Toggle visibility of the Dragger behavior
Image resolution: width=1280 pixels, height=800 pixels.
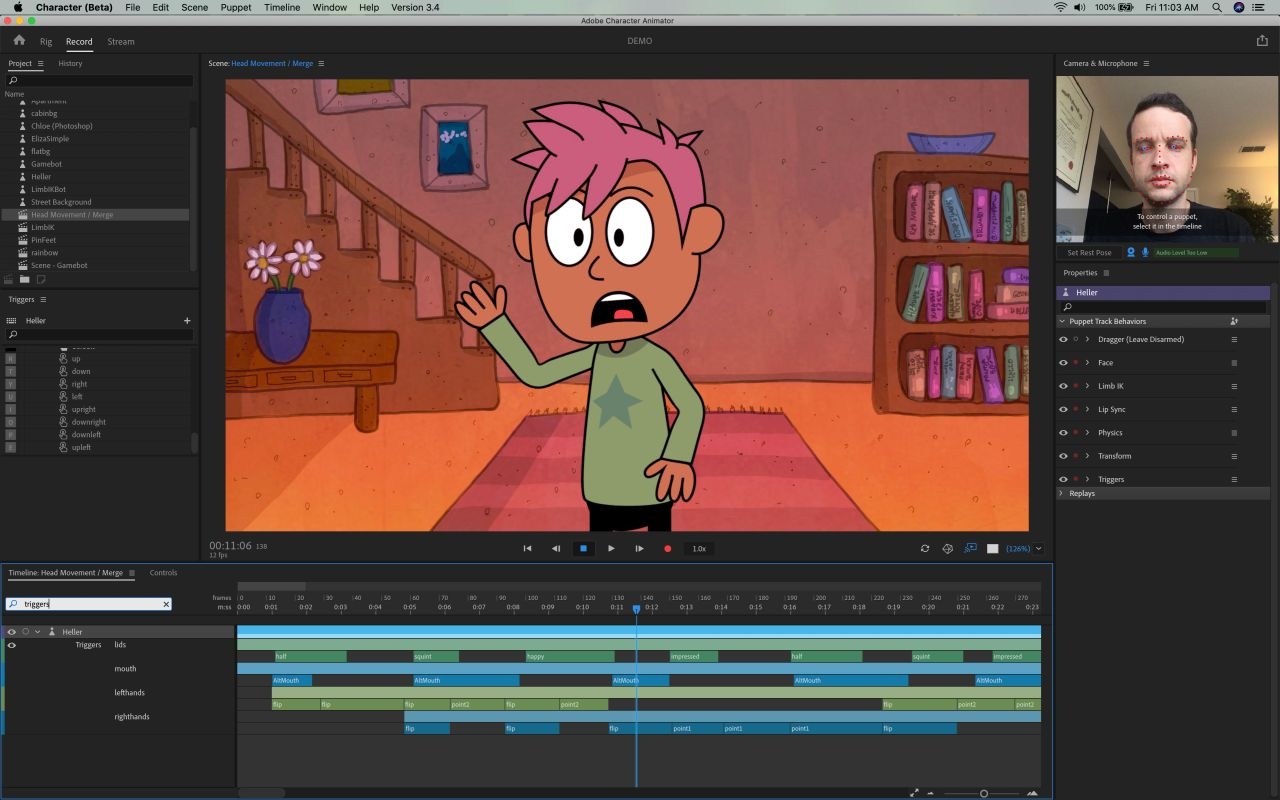point(1063,339)
